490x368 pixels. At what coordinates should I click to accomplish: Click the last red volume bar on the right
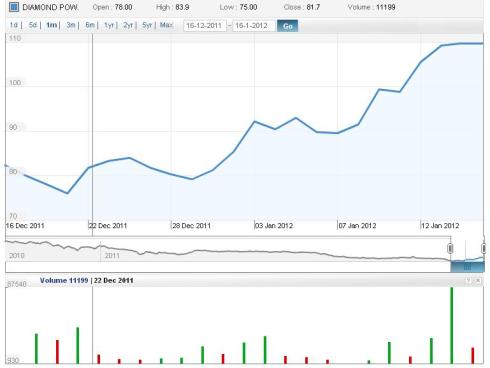point(473,356)
